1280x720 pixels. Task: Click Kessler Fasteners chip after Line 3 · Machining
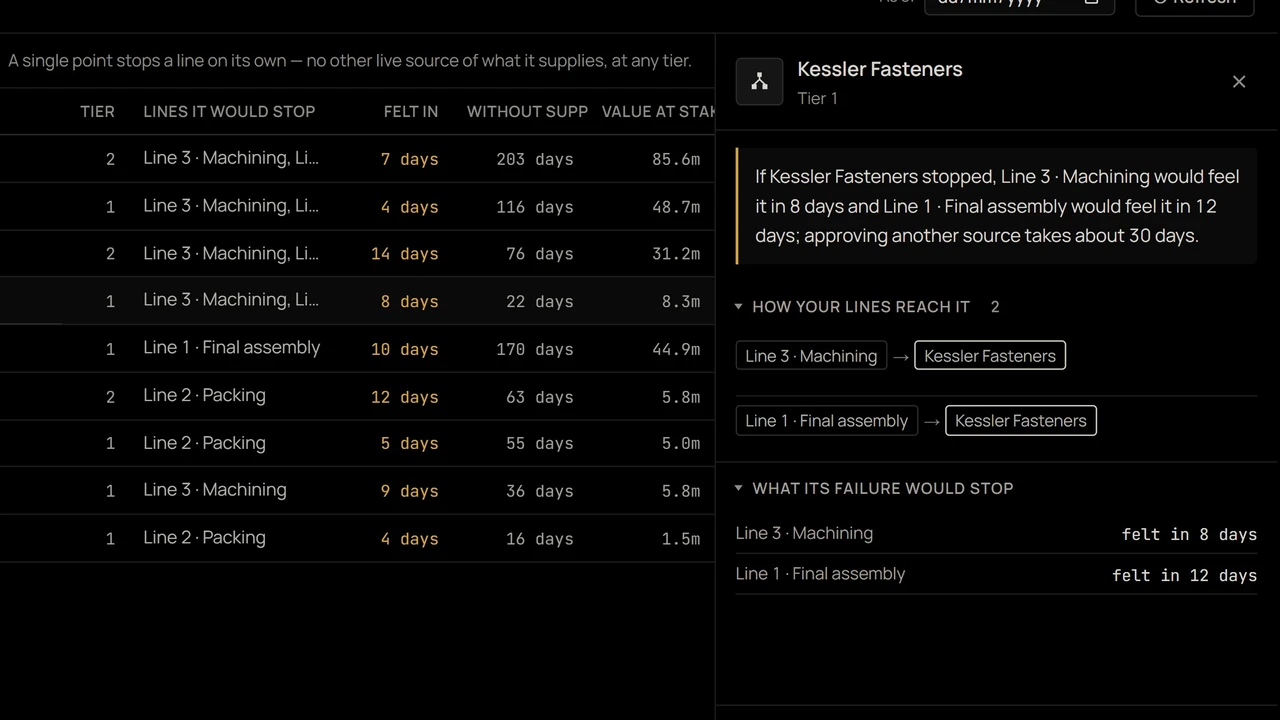pos(990,356)
